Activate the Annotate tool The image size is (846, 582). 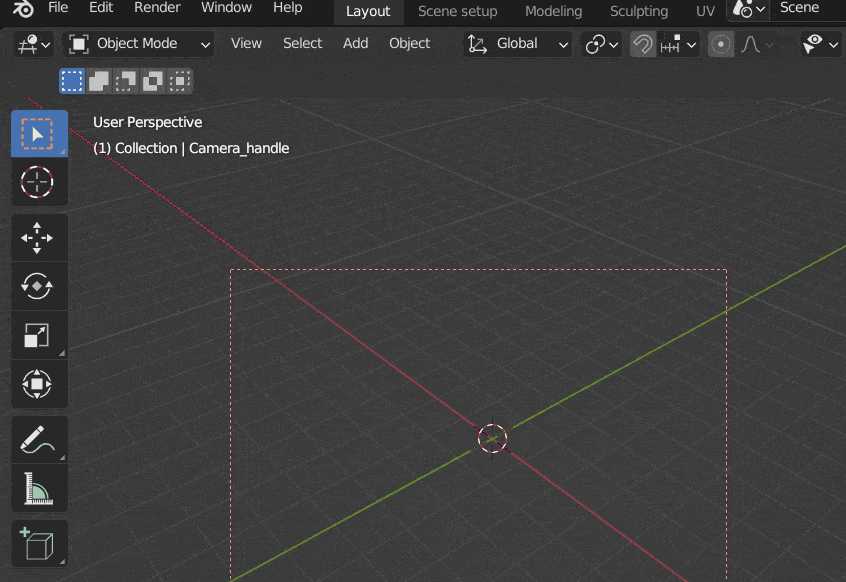39,438
